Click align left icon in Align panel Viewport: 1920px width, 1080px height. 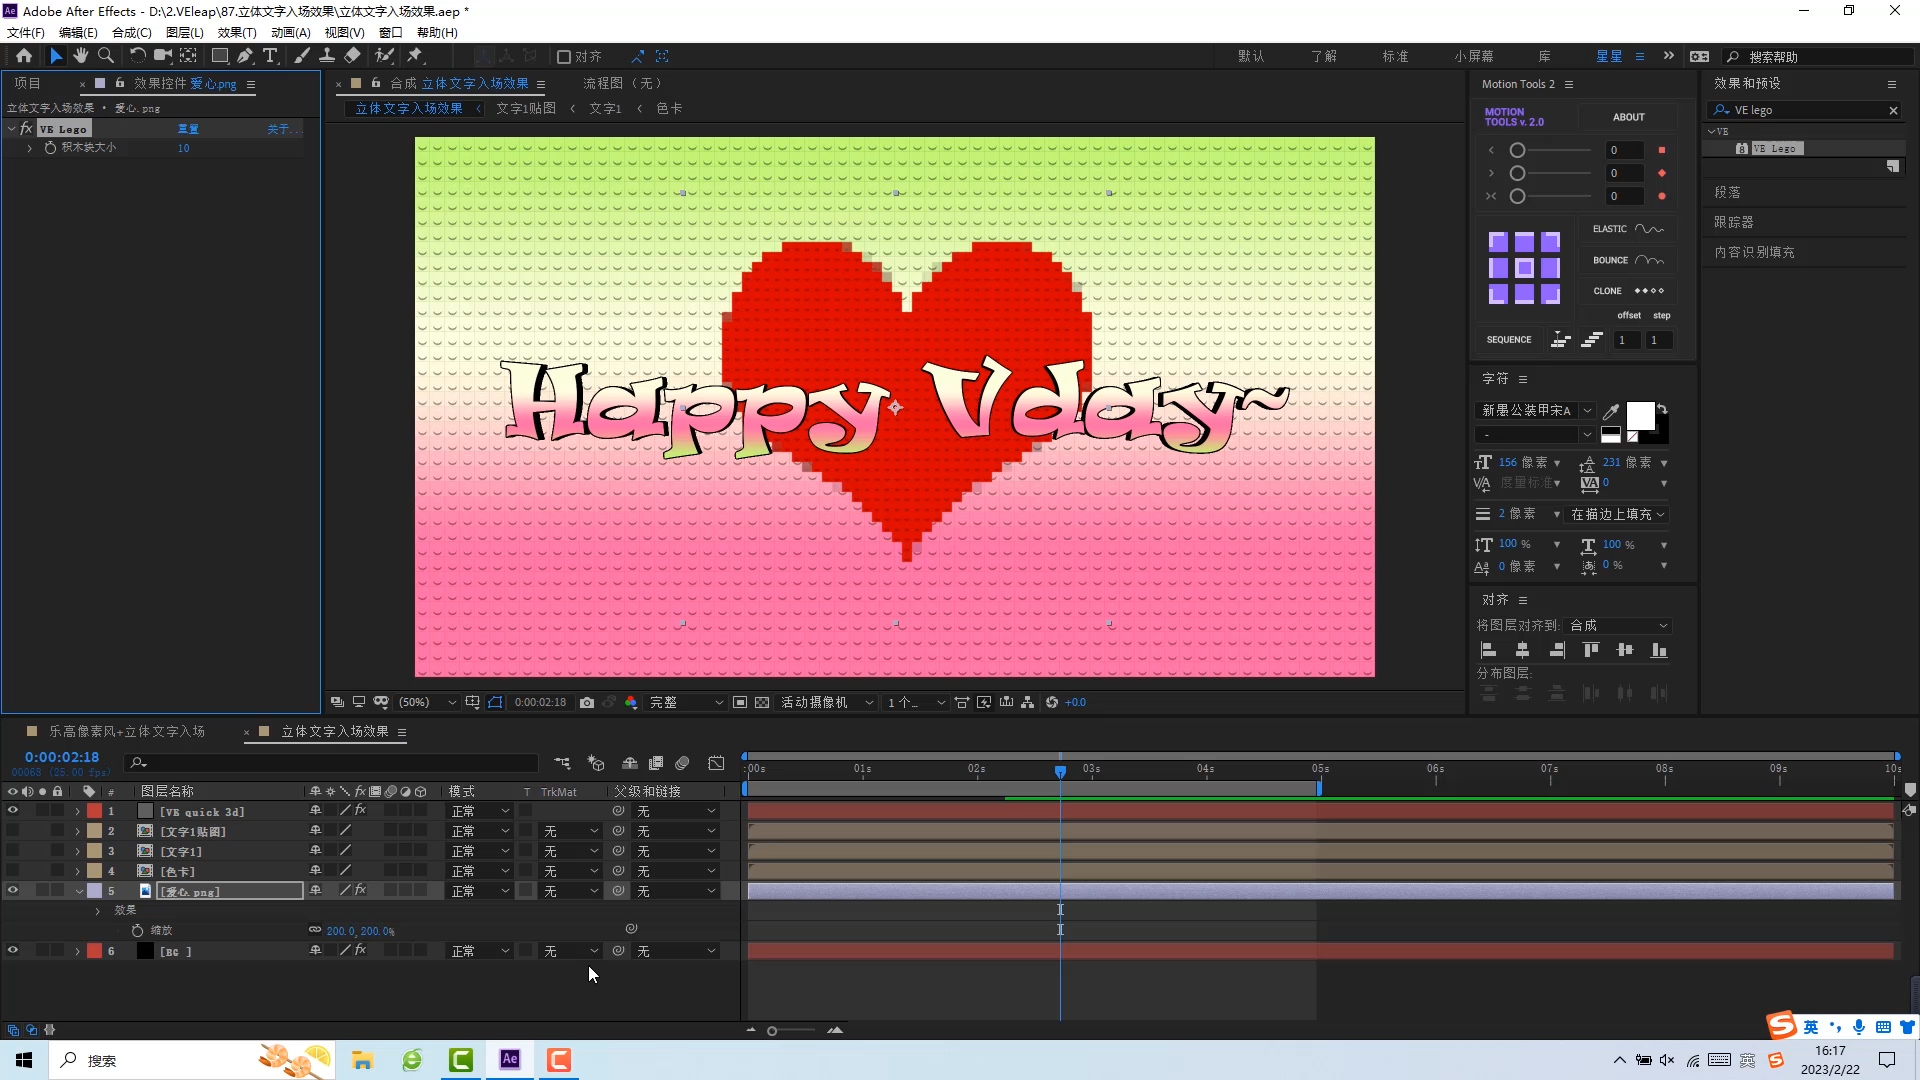point(1488,650)
